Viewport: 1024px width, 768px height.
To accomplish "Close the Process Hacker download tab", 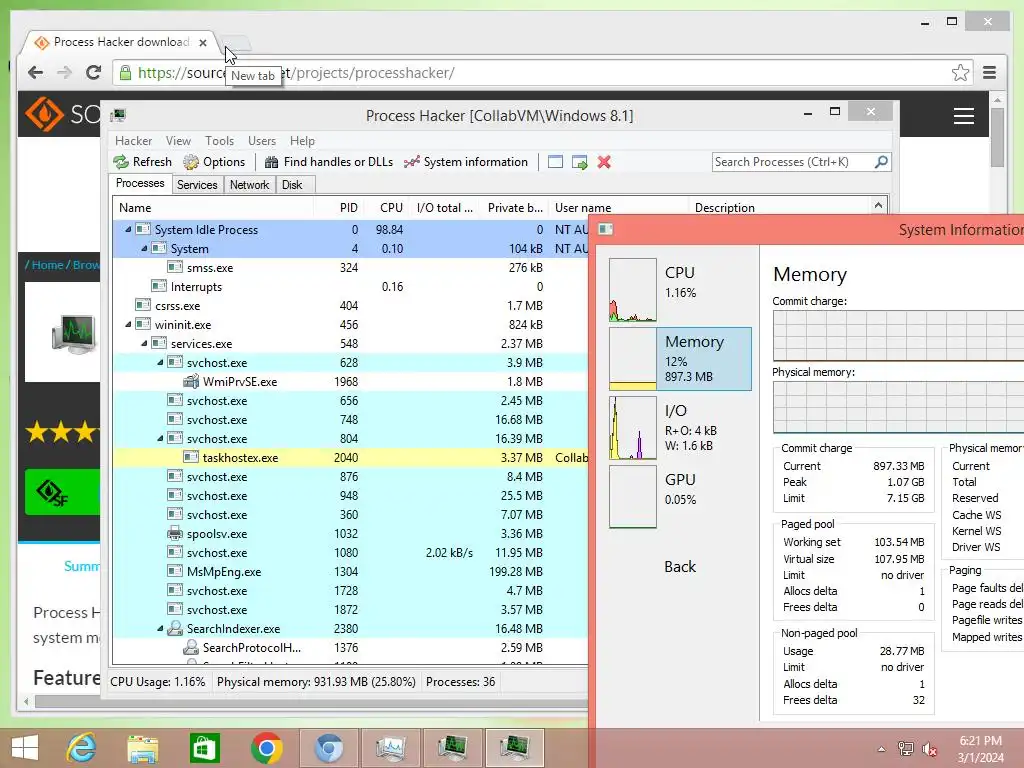I will (203, 42).
